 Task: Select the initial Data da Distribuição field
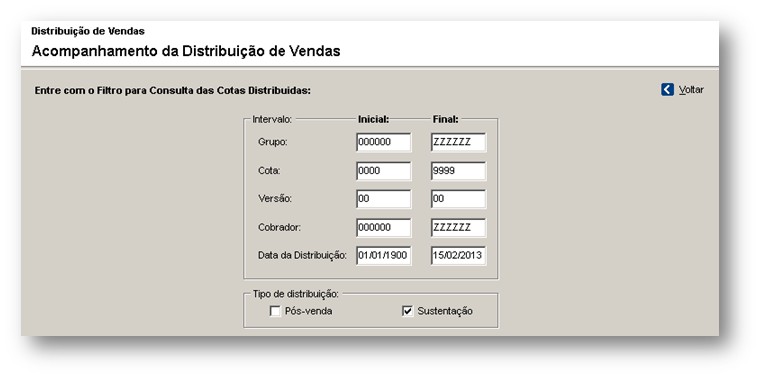click(x=383, y=256)
